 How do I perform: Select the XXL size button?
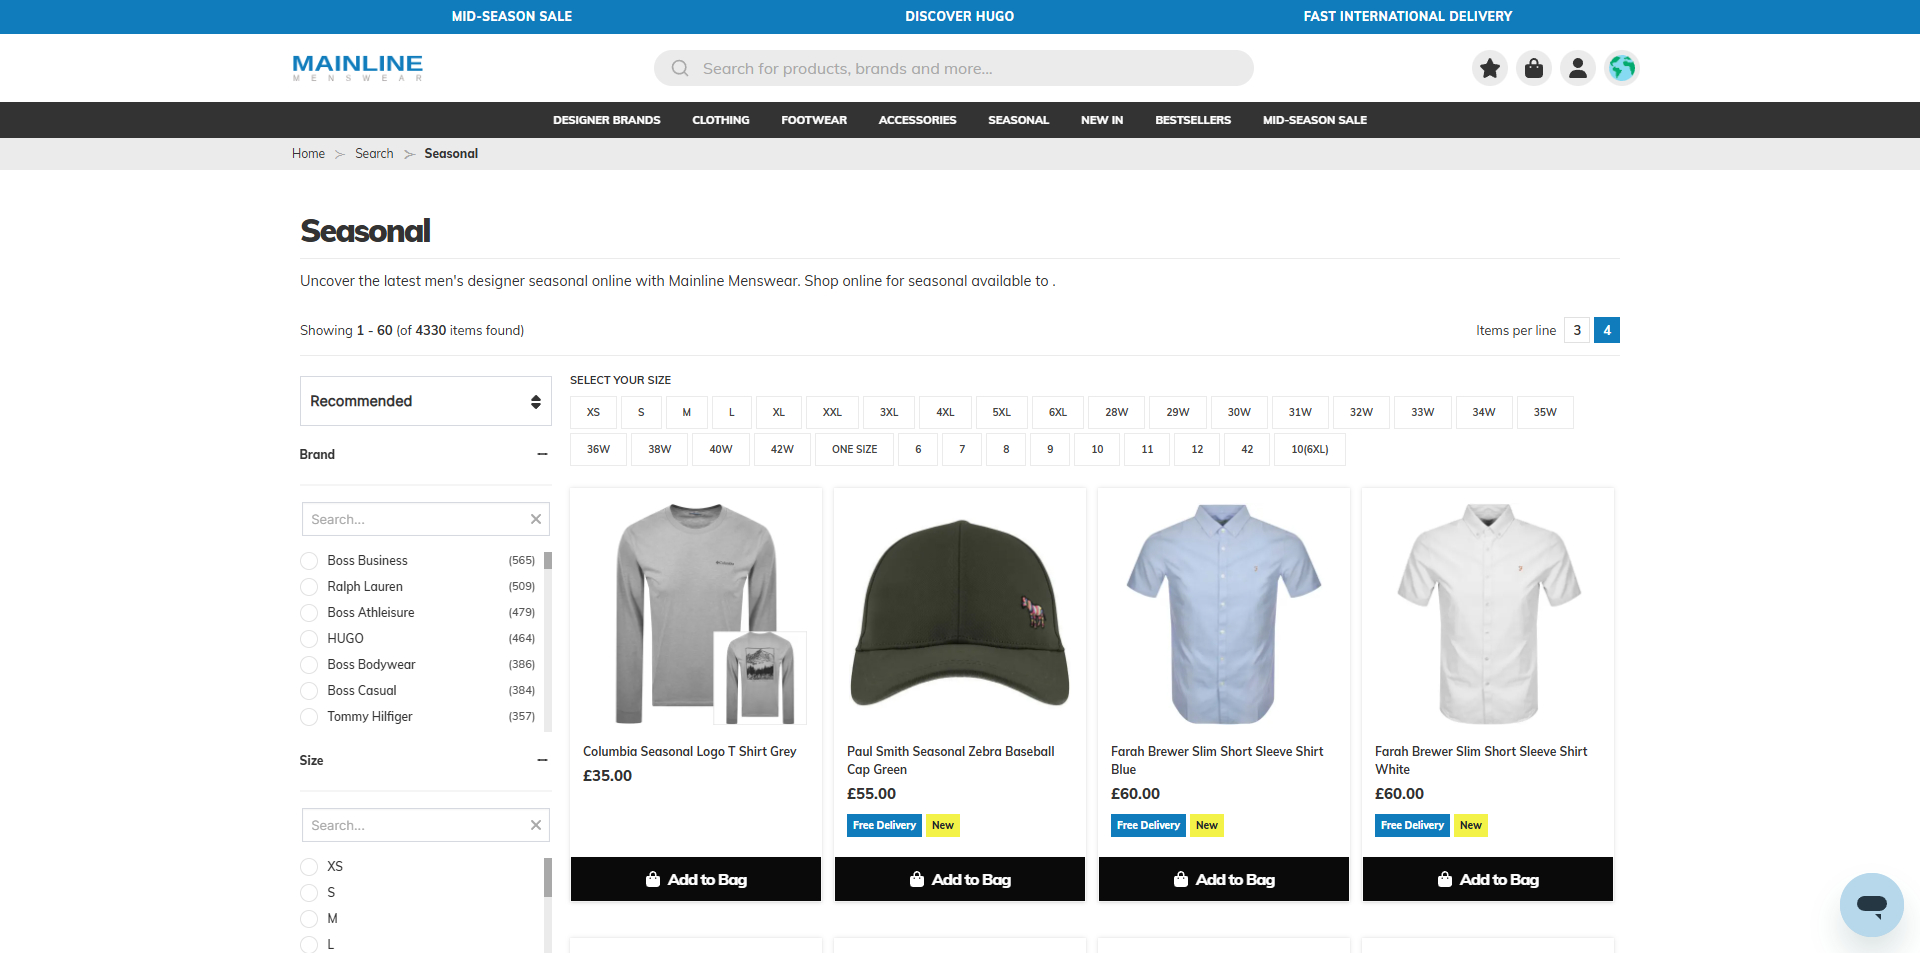pos(832,412)
